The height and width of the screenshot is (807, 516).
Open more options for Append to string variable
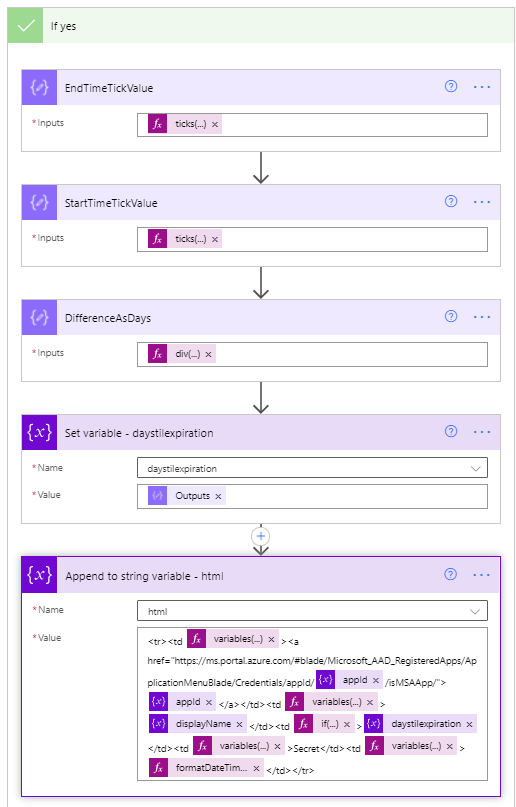482,575
